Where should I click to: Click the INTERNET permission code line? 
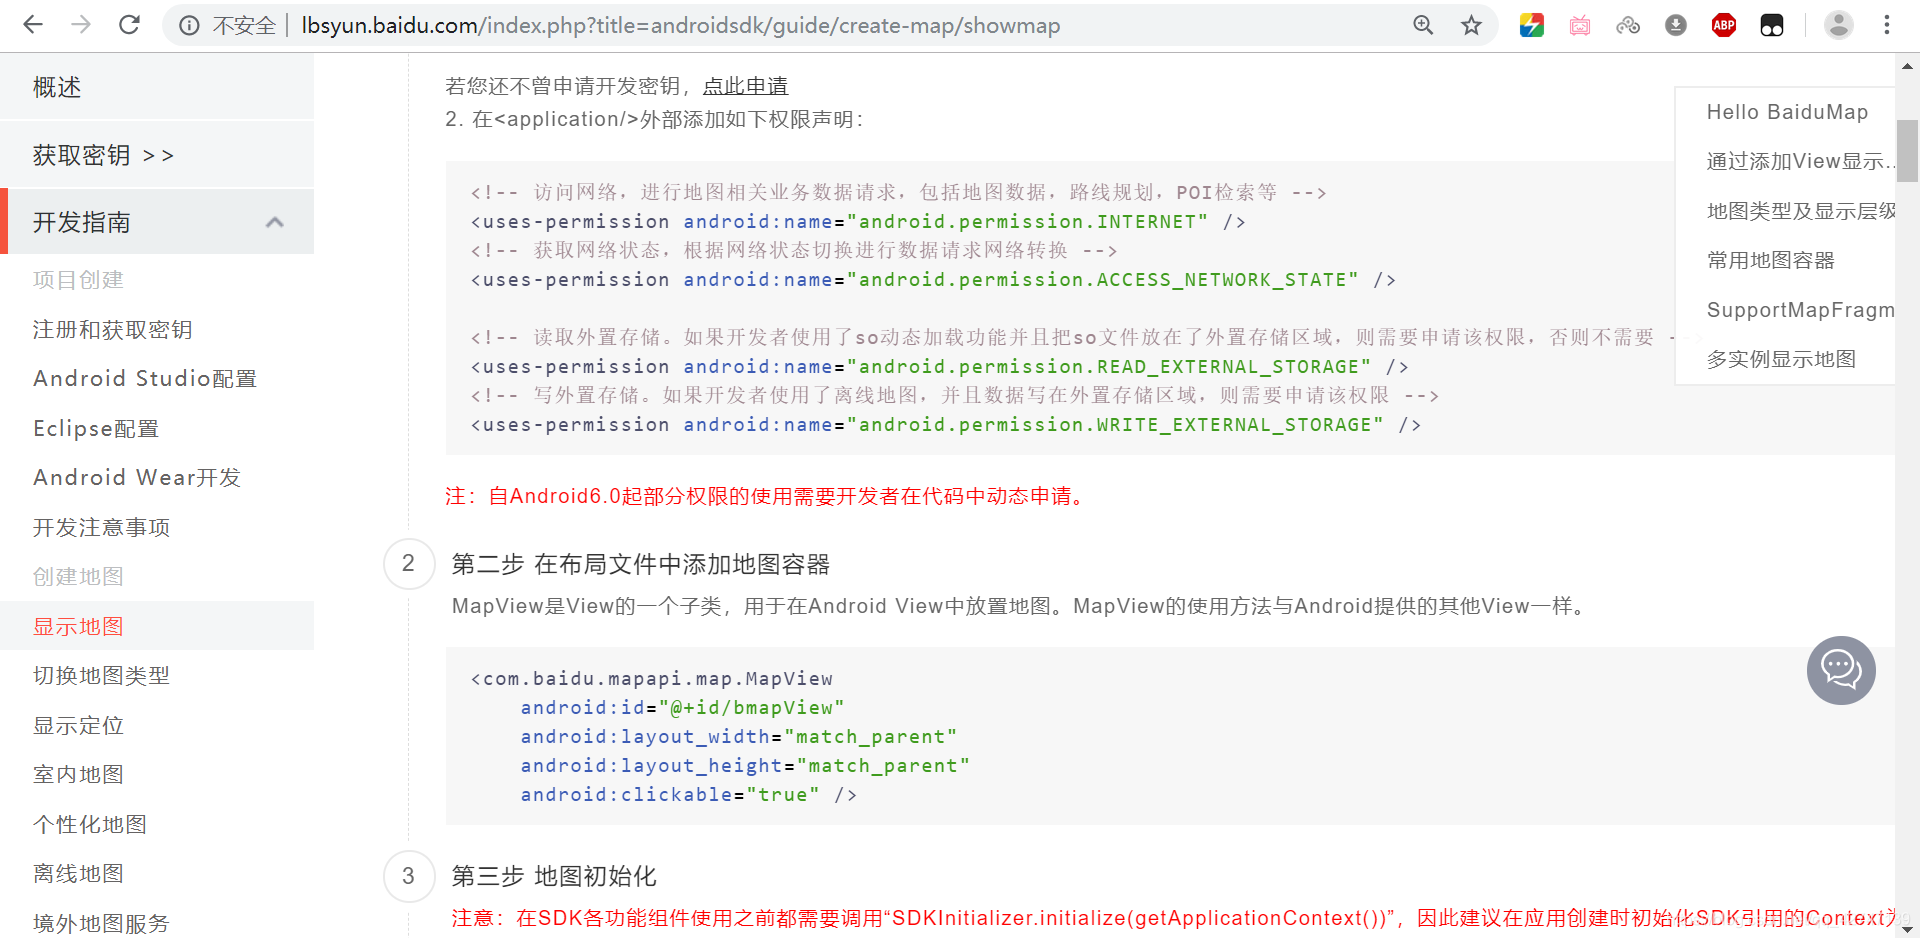(858, 222)
